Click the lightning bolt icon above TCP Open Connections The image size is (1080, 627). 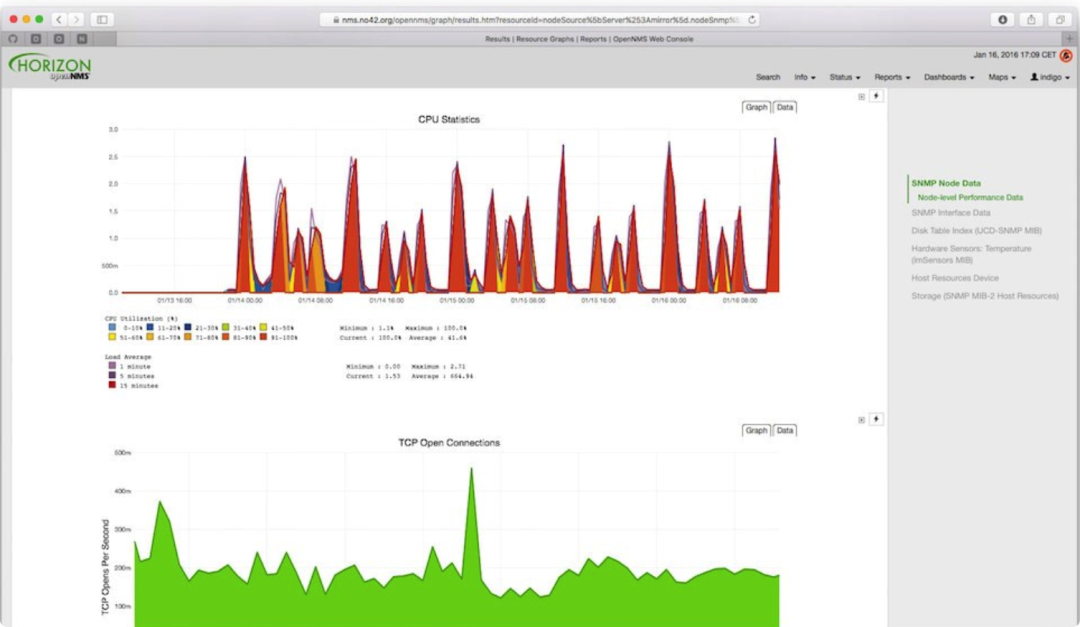click(876, 419)
